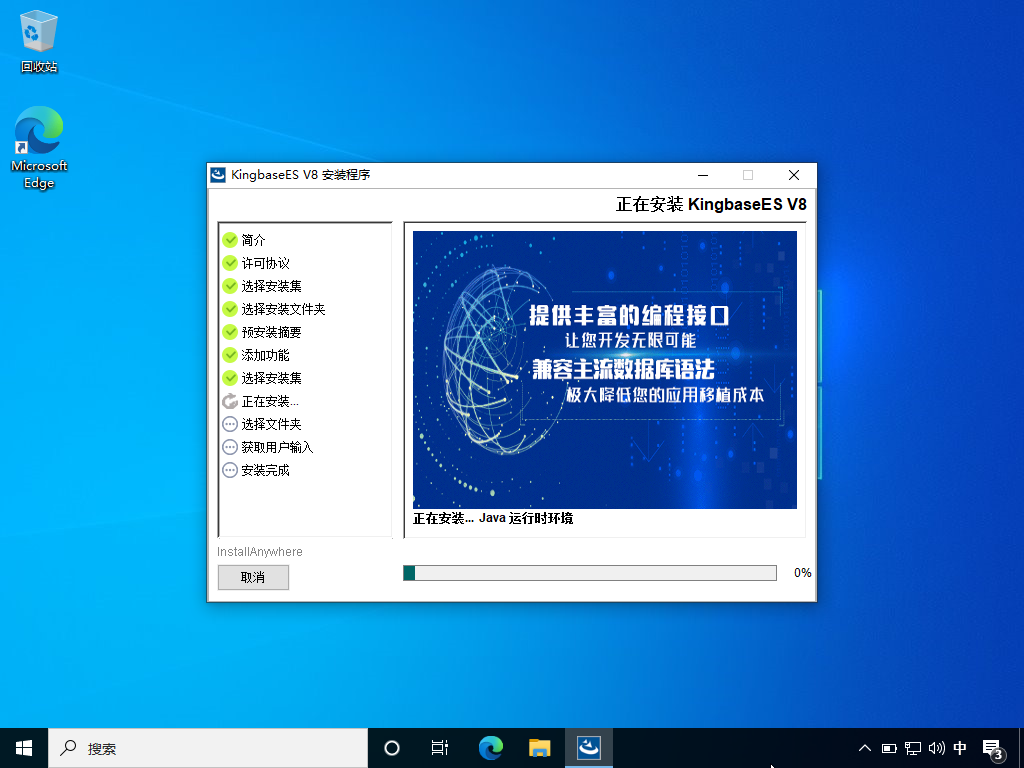Open the network status tray icon

[x=913, y=747]
